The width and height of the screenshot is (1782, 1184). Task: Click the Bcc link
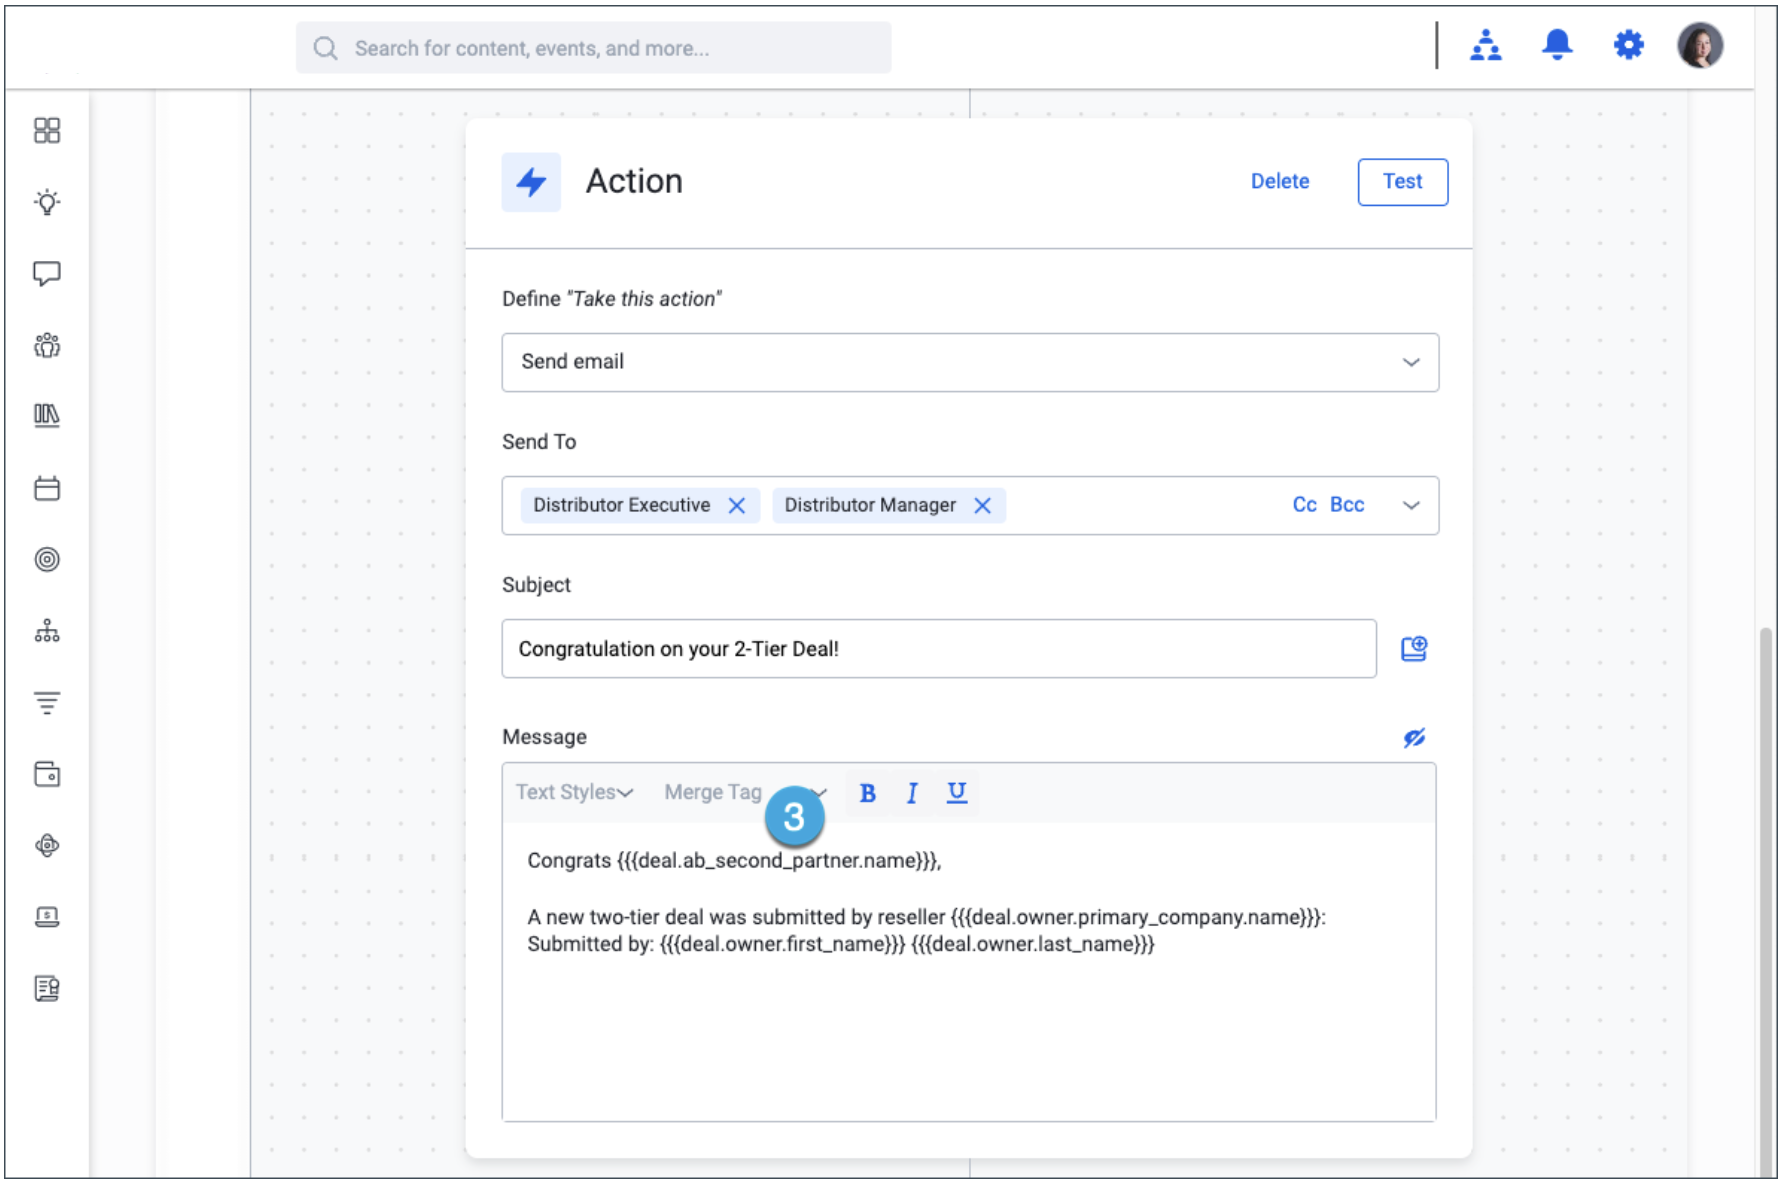(1347, 505)
